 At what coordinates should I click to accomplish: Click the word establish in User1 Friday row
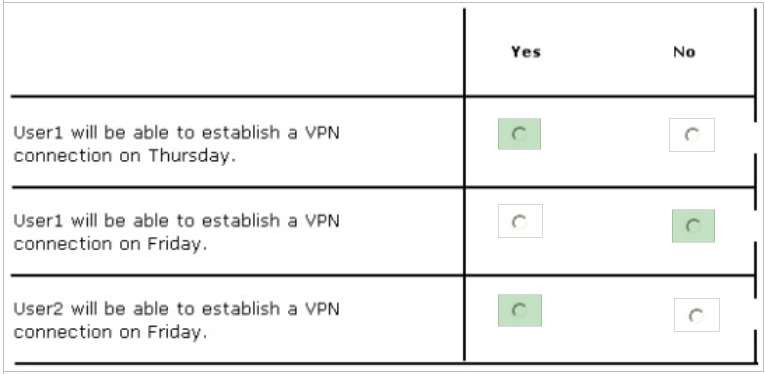pyautogui.click(x=241, y=221)
